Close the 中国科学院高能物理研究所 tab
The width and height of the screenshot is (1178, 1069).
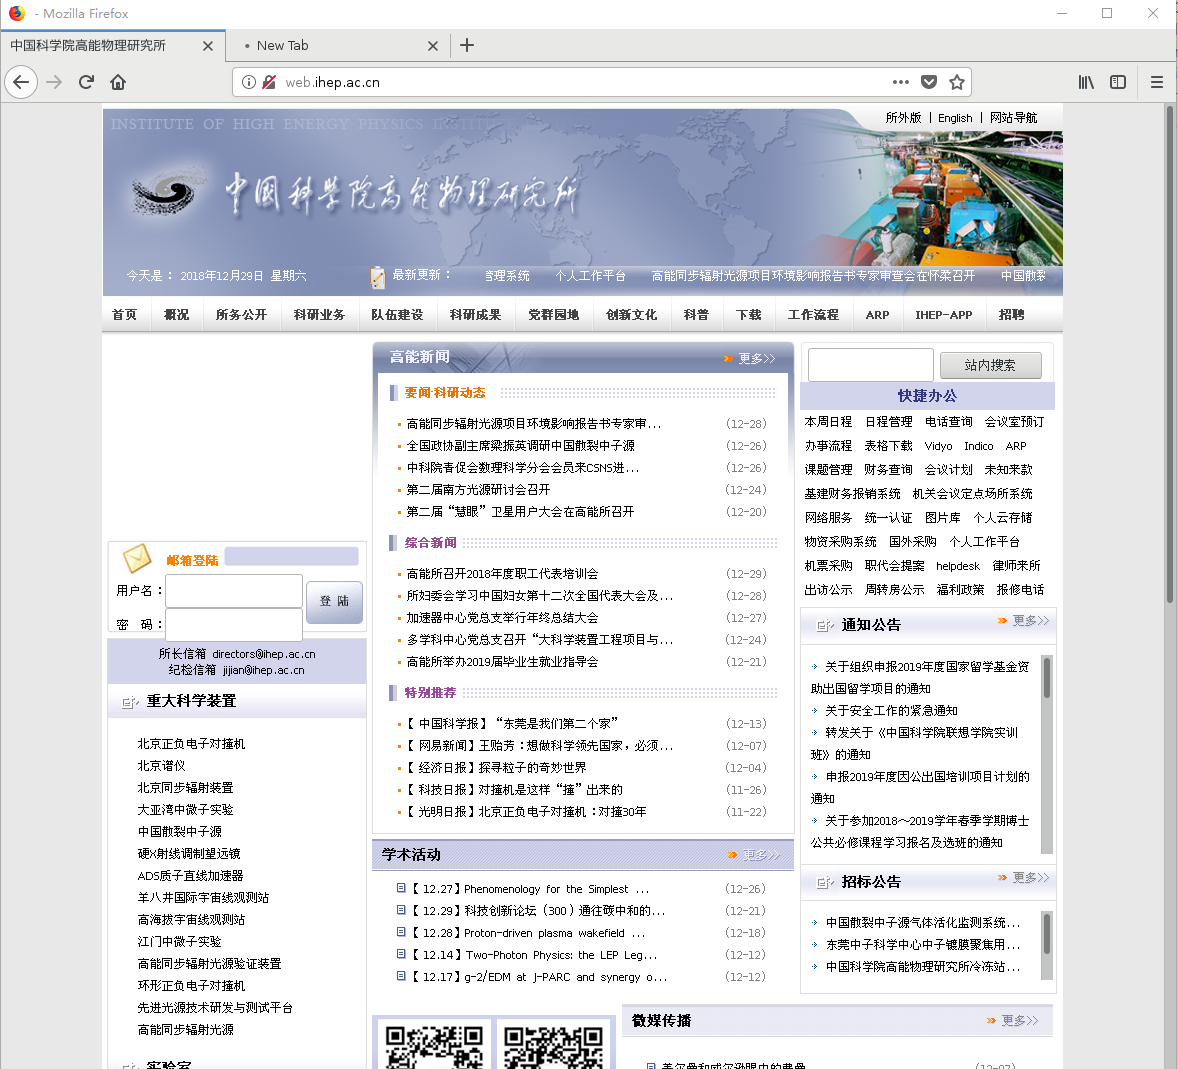[x=208, y=46]
